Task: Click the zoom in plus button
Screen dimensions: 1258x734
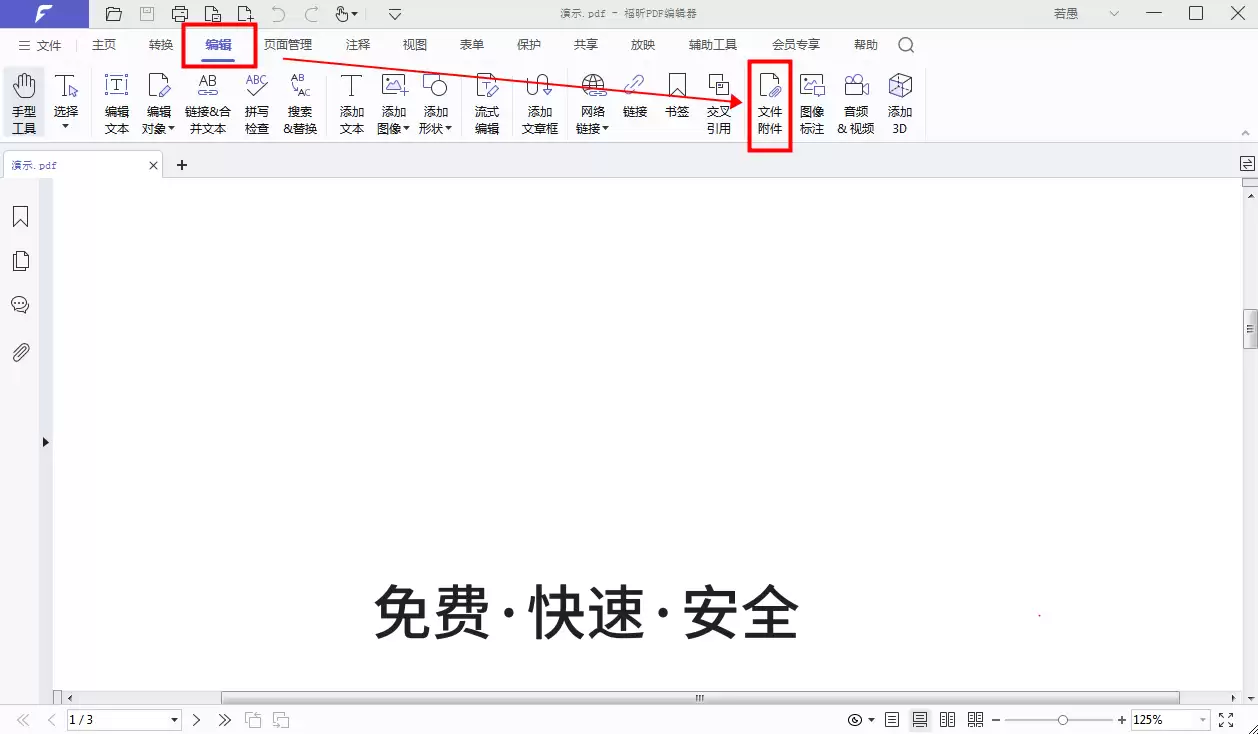Action: coord(1122,720)
